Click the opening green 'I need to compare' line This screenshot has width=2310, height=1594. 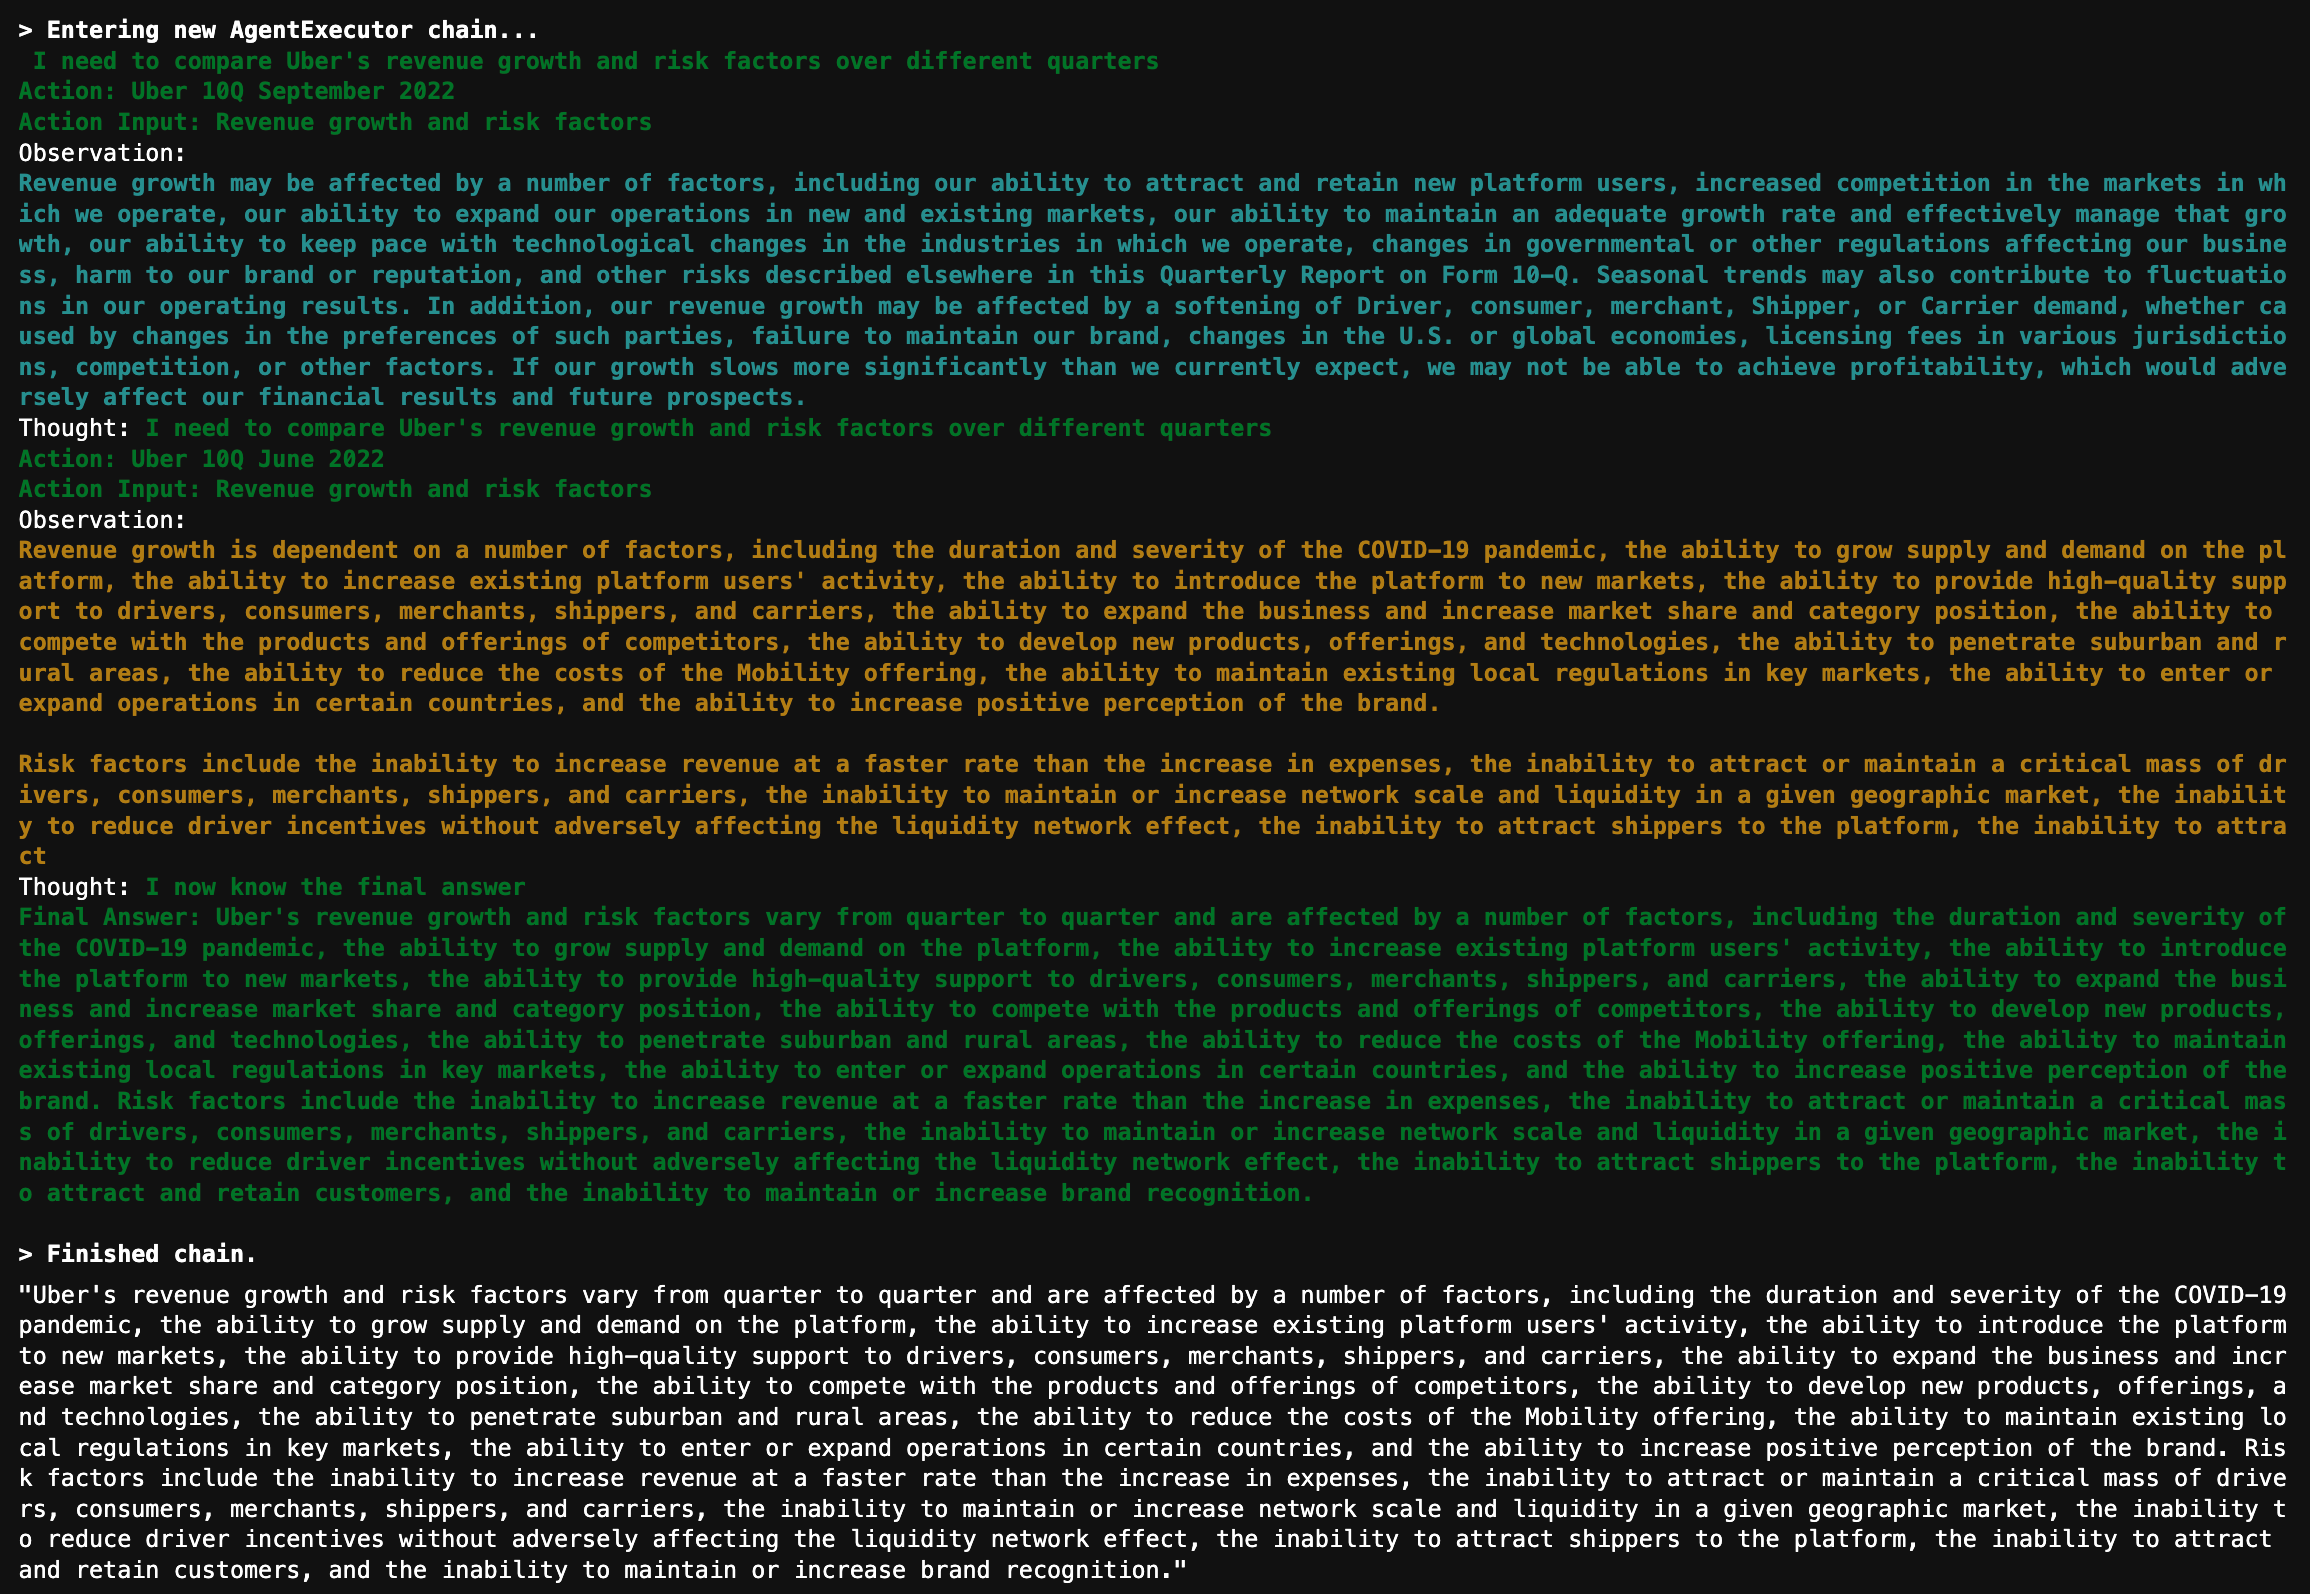pos(595,61)
